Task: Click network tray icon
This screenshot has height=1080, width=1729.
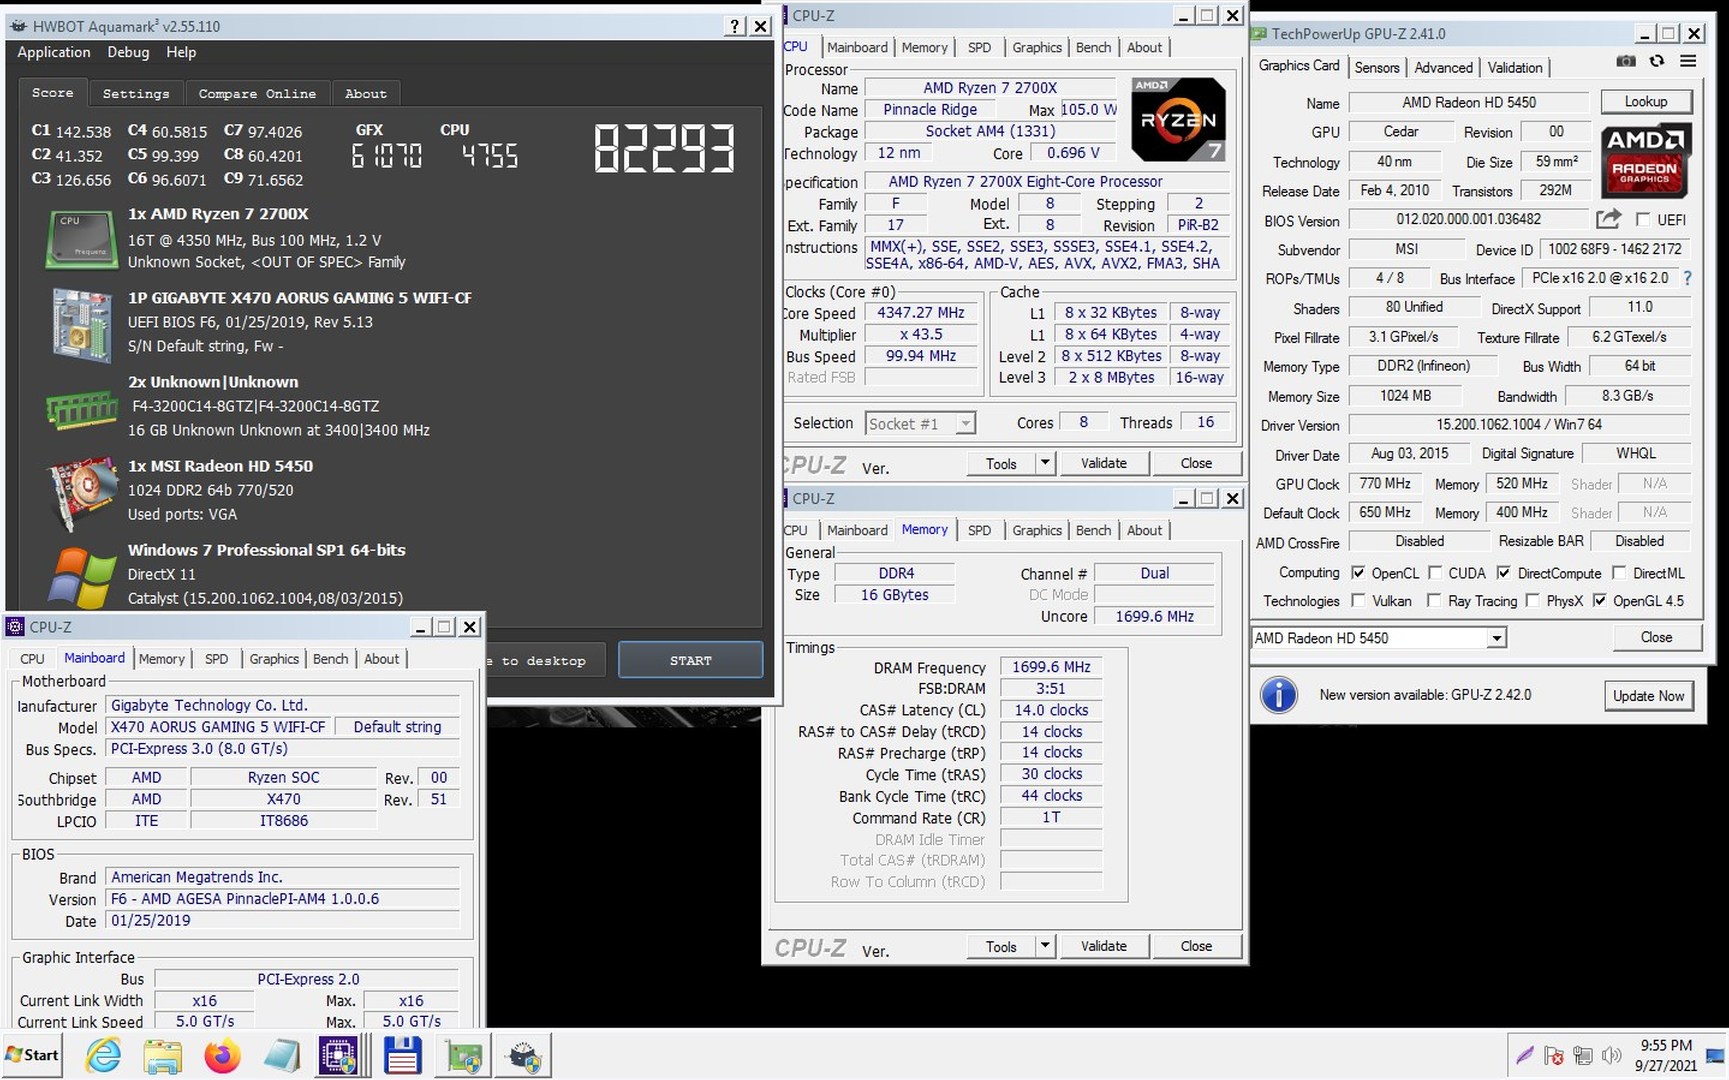Action: pos(1582,1055)
